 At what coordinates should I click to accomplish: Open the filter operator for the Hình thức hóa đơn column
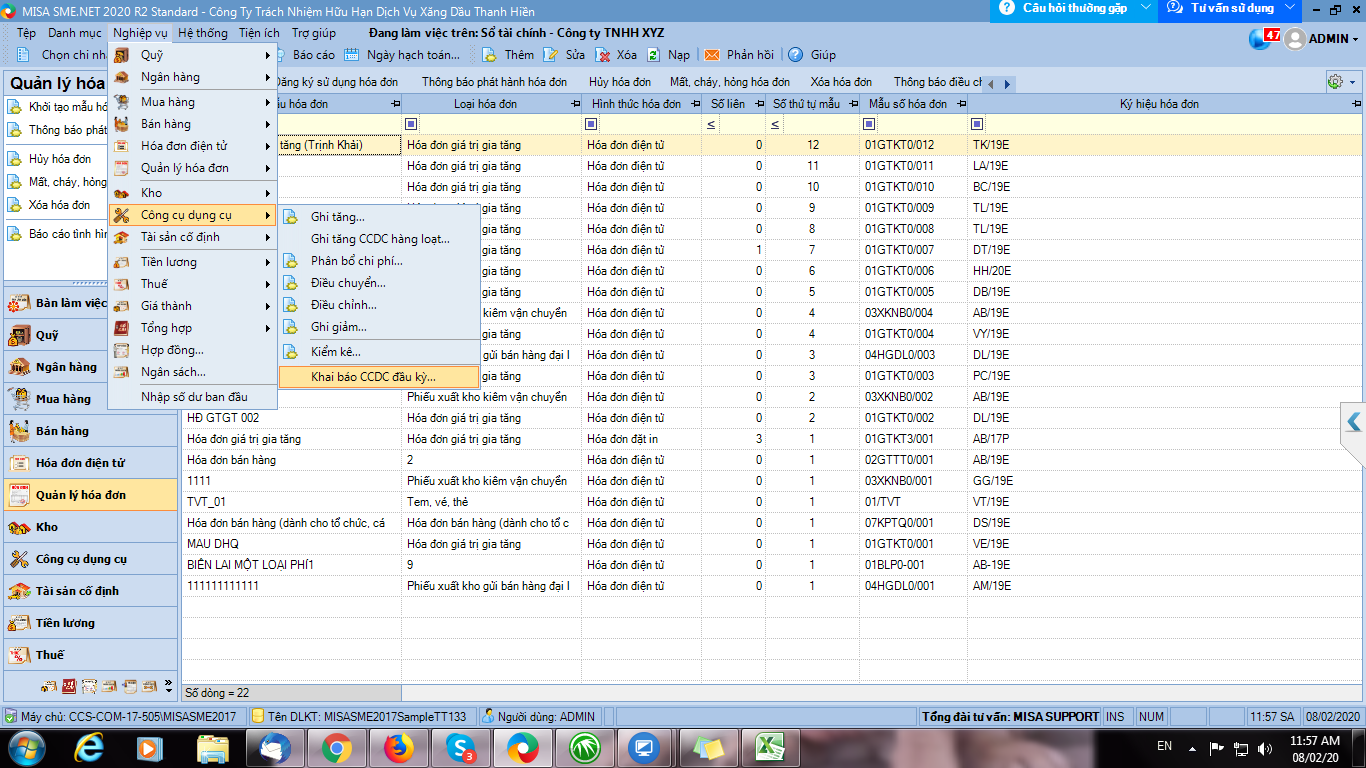[591, 124]
